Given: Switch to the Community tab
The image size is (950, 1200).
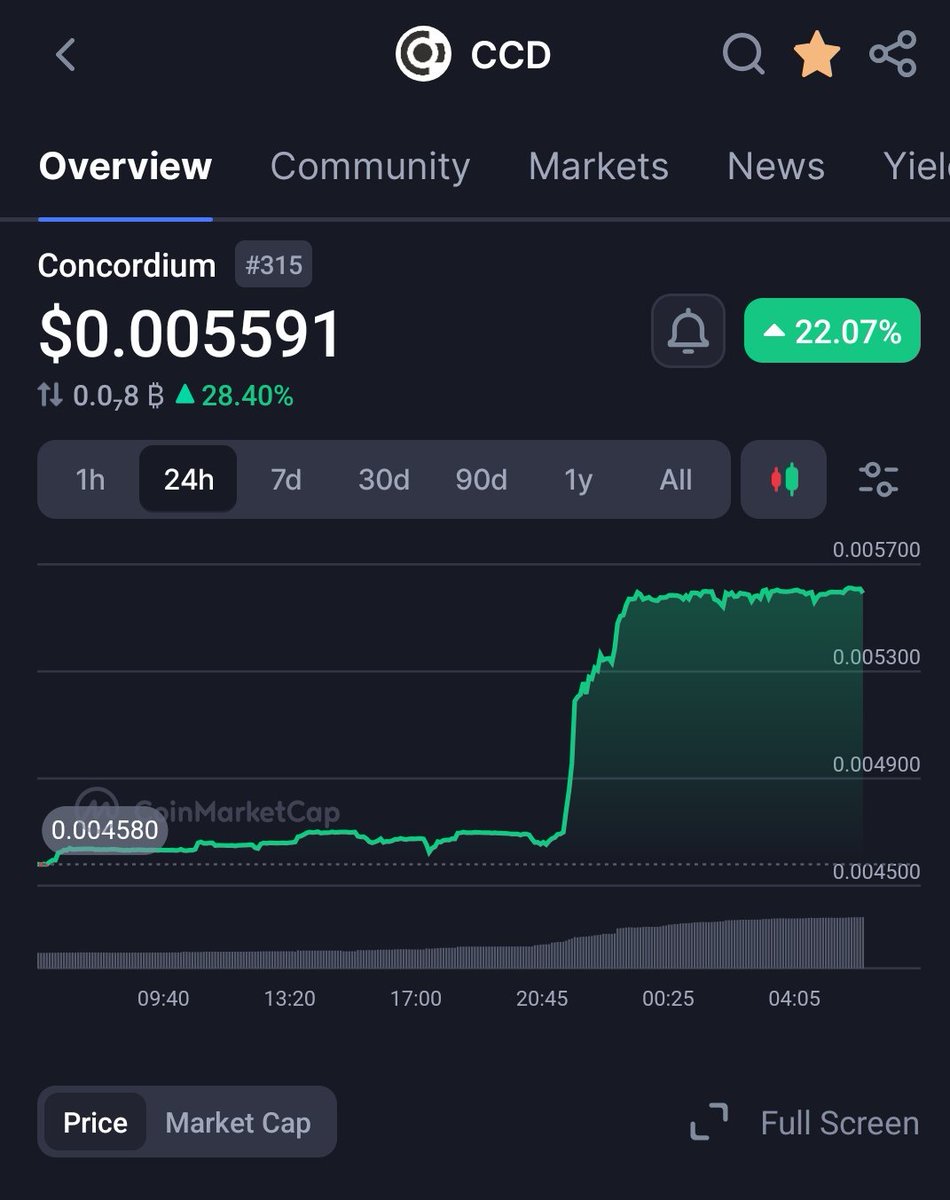Looking at the screenshot, I should (370, 166).
